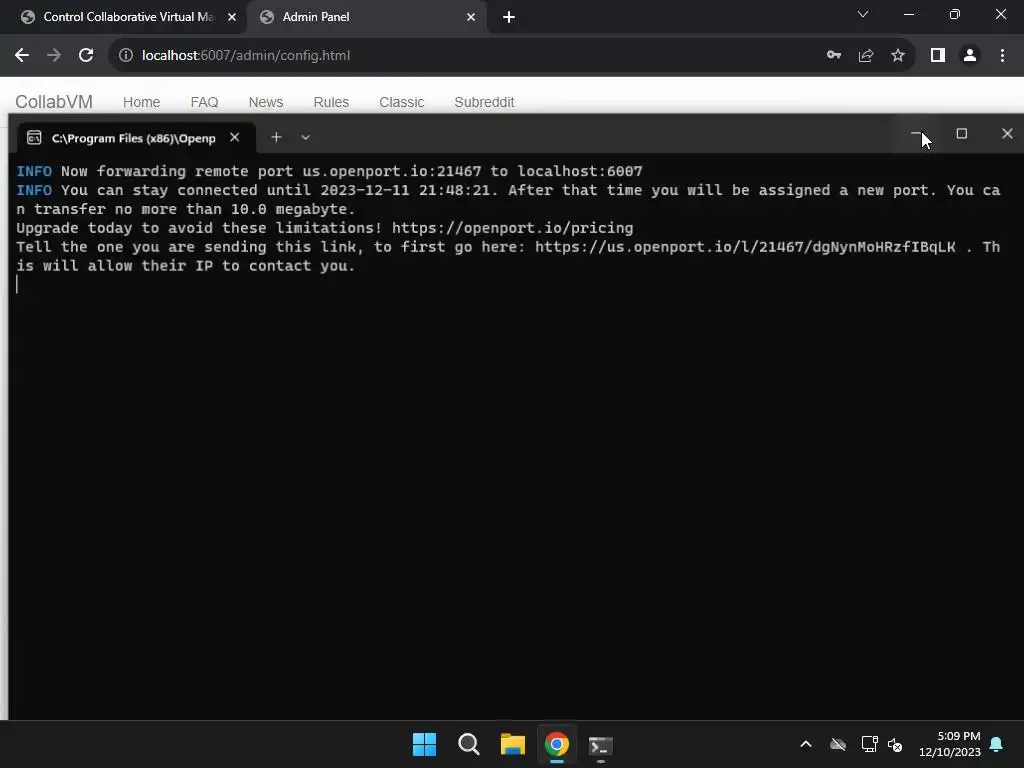Open the Rules nav link

(x=331, y=103)
